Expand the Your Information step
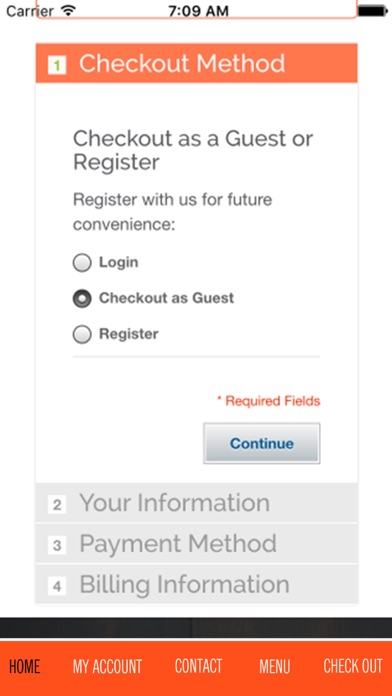The height and width of the screenshot is (696, 392). coord(197,503)
